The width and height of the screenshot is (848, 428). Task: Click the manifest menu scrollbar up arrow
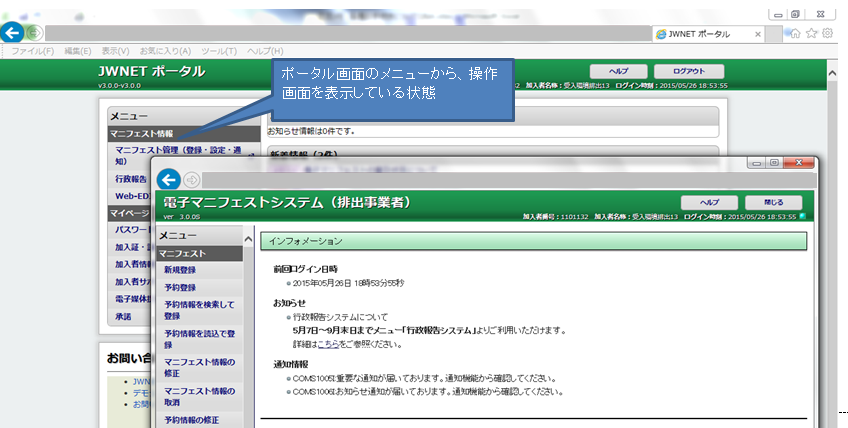(x=248, y=239)
